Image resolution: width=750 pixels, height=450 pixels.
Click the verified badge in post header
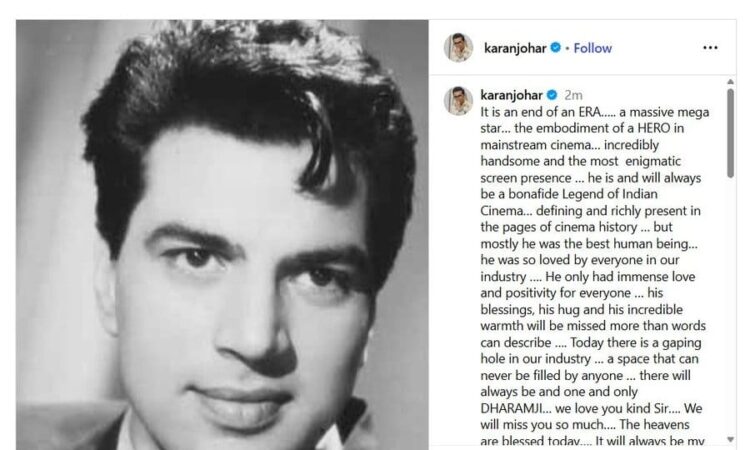pyautogui.click(x=555, y=48)
